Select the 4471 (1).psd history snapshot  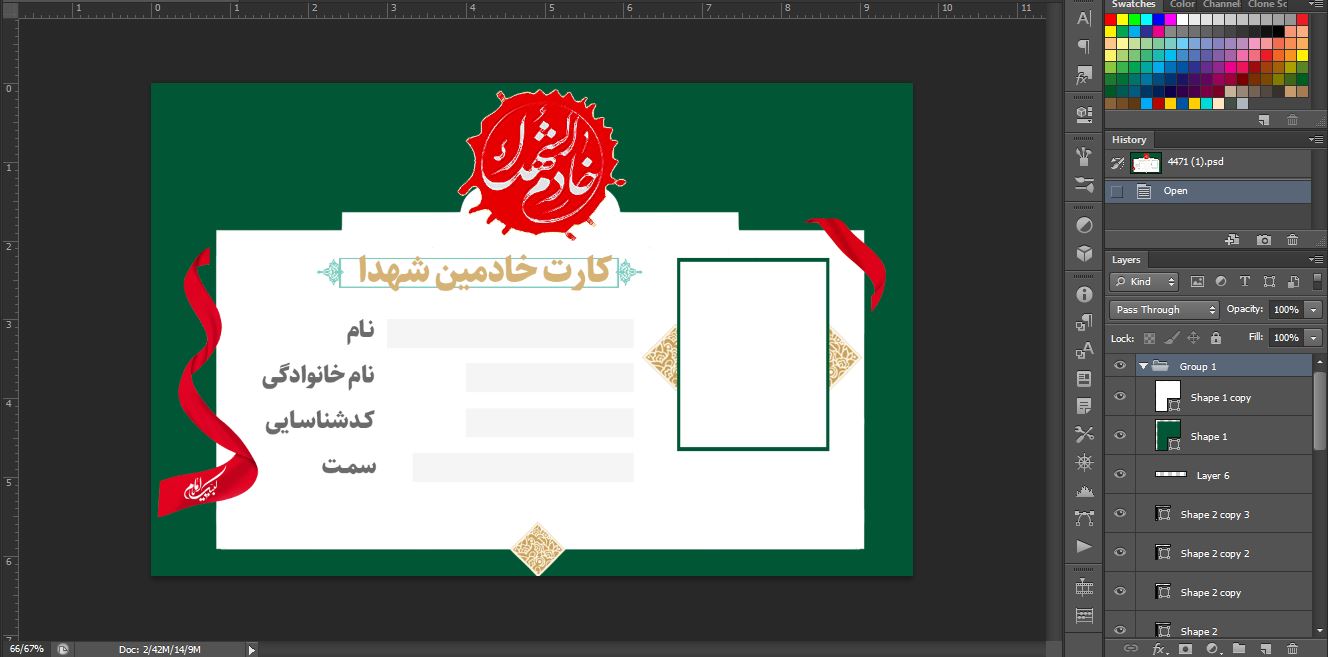(x=1208, y=162)
